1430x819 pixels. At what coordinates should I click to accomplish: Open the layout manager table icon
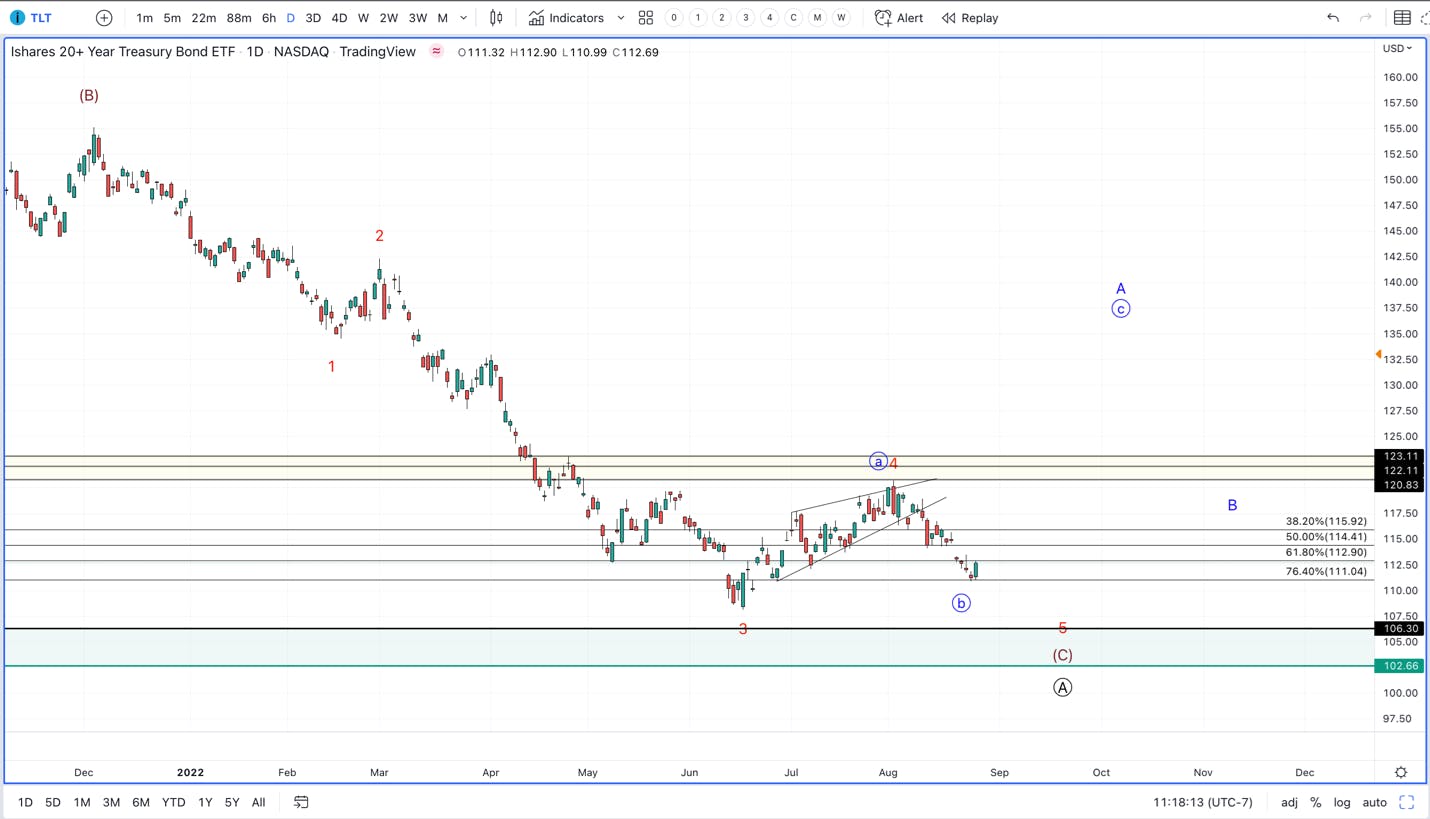(x=1400, y=17)
